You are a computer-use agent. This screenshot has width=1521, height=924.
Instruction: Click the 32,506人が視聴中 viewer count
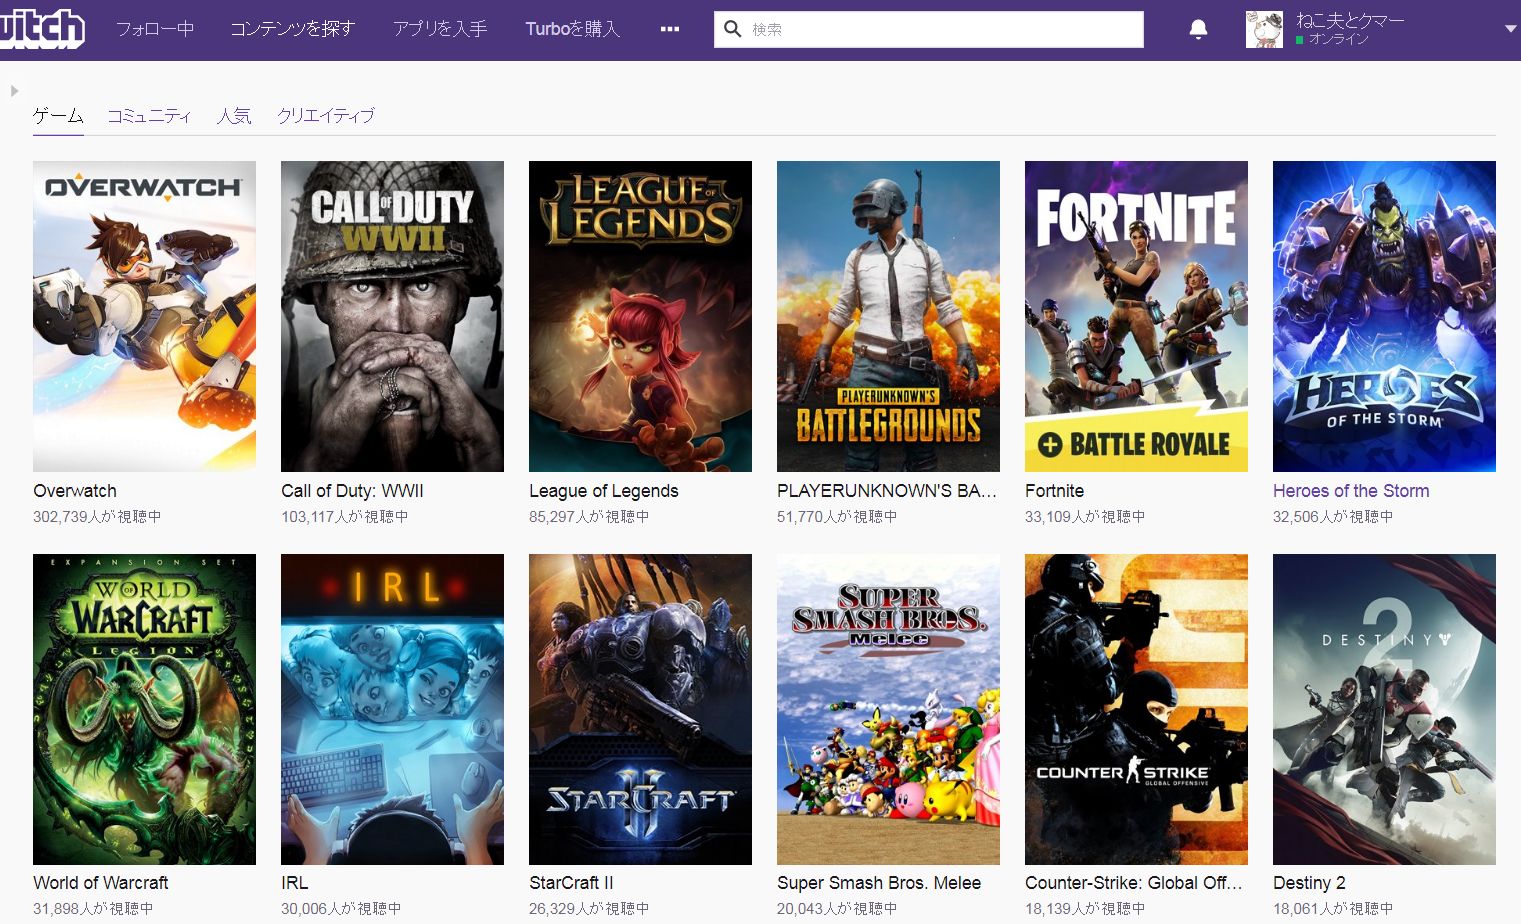(1333, 517)
